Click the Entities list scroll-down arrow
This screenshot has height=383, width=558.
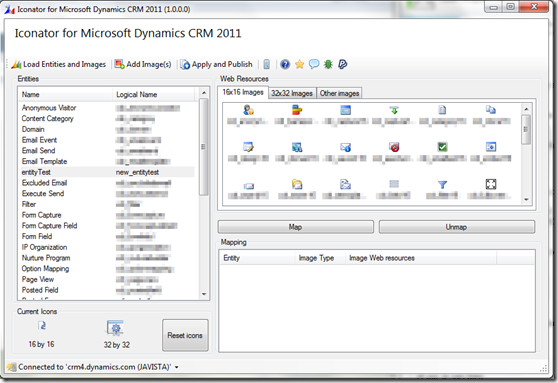204,294
